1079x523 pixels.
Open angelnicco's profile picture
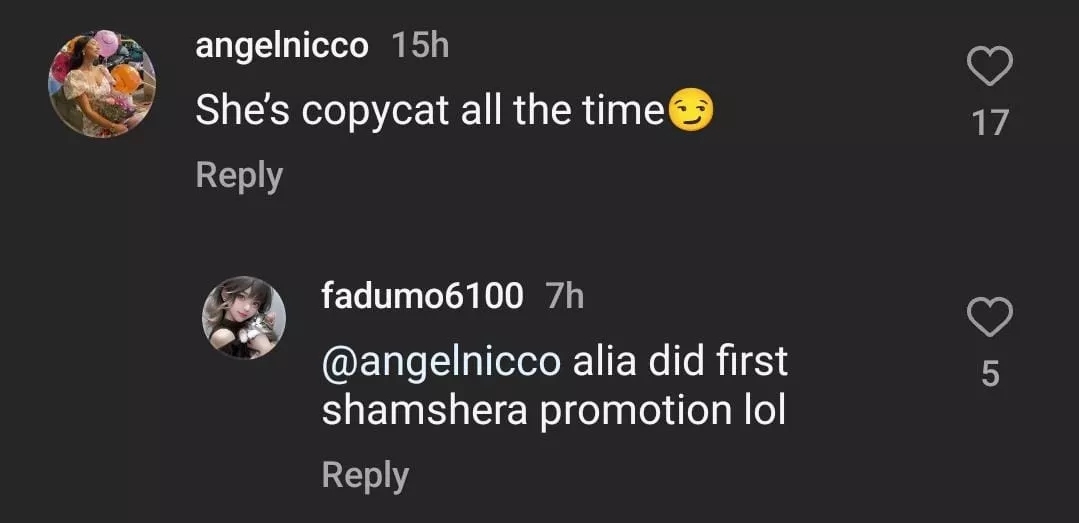tap(102, 83)
